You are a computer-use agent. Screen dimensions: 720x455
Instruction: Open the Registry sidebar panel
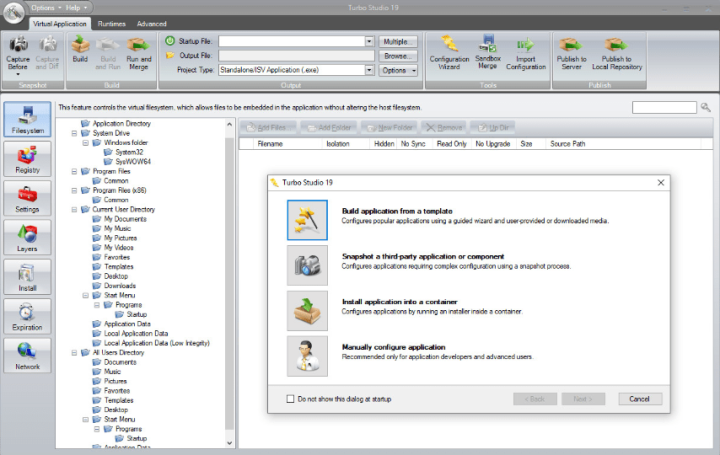pyautogui.click(x=28, y=159)
